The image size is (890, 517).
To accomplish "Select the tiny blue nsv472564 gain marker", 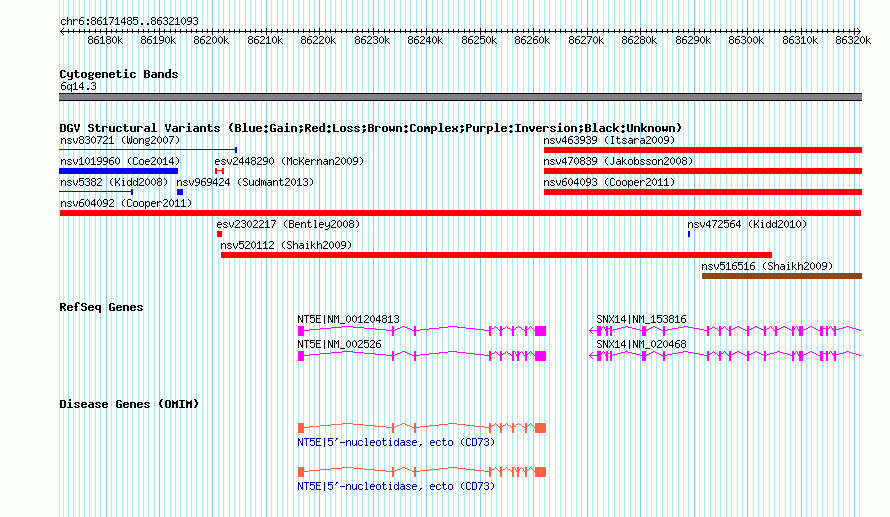I will click(x=689, y=234).
